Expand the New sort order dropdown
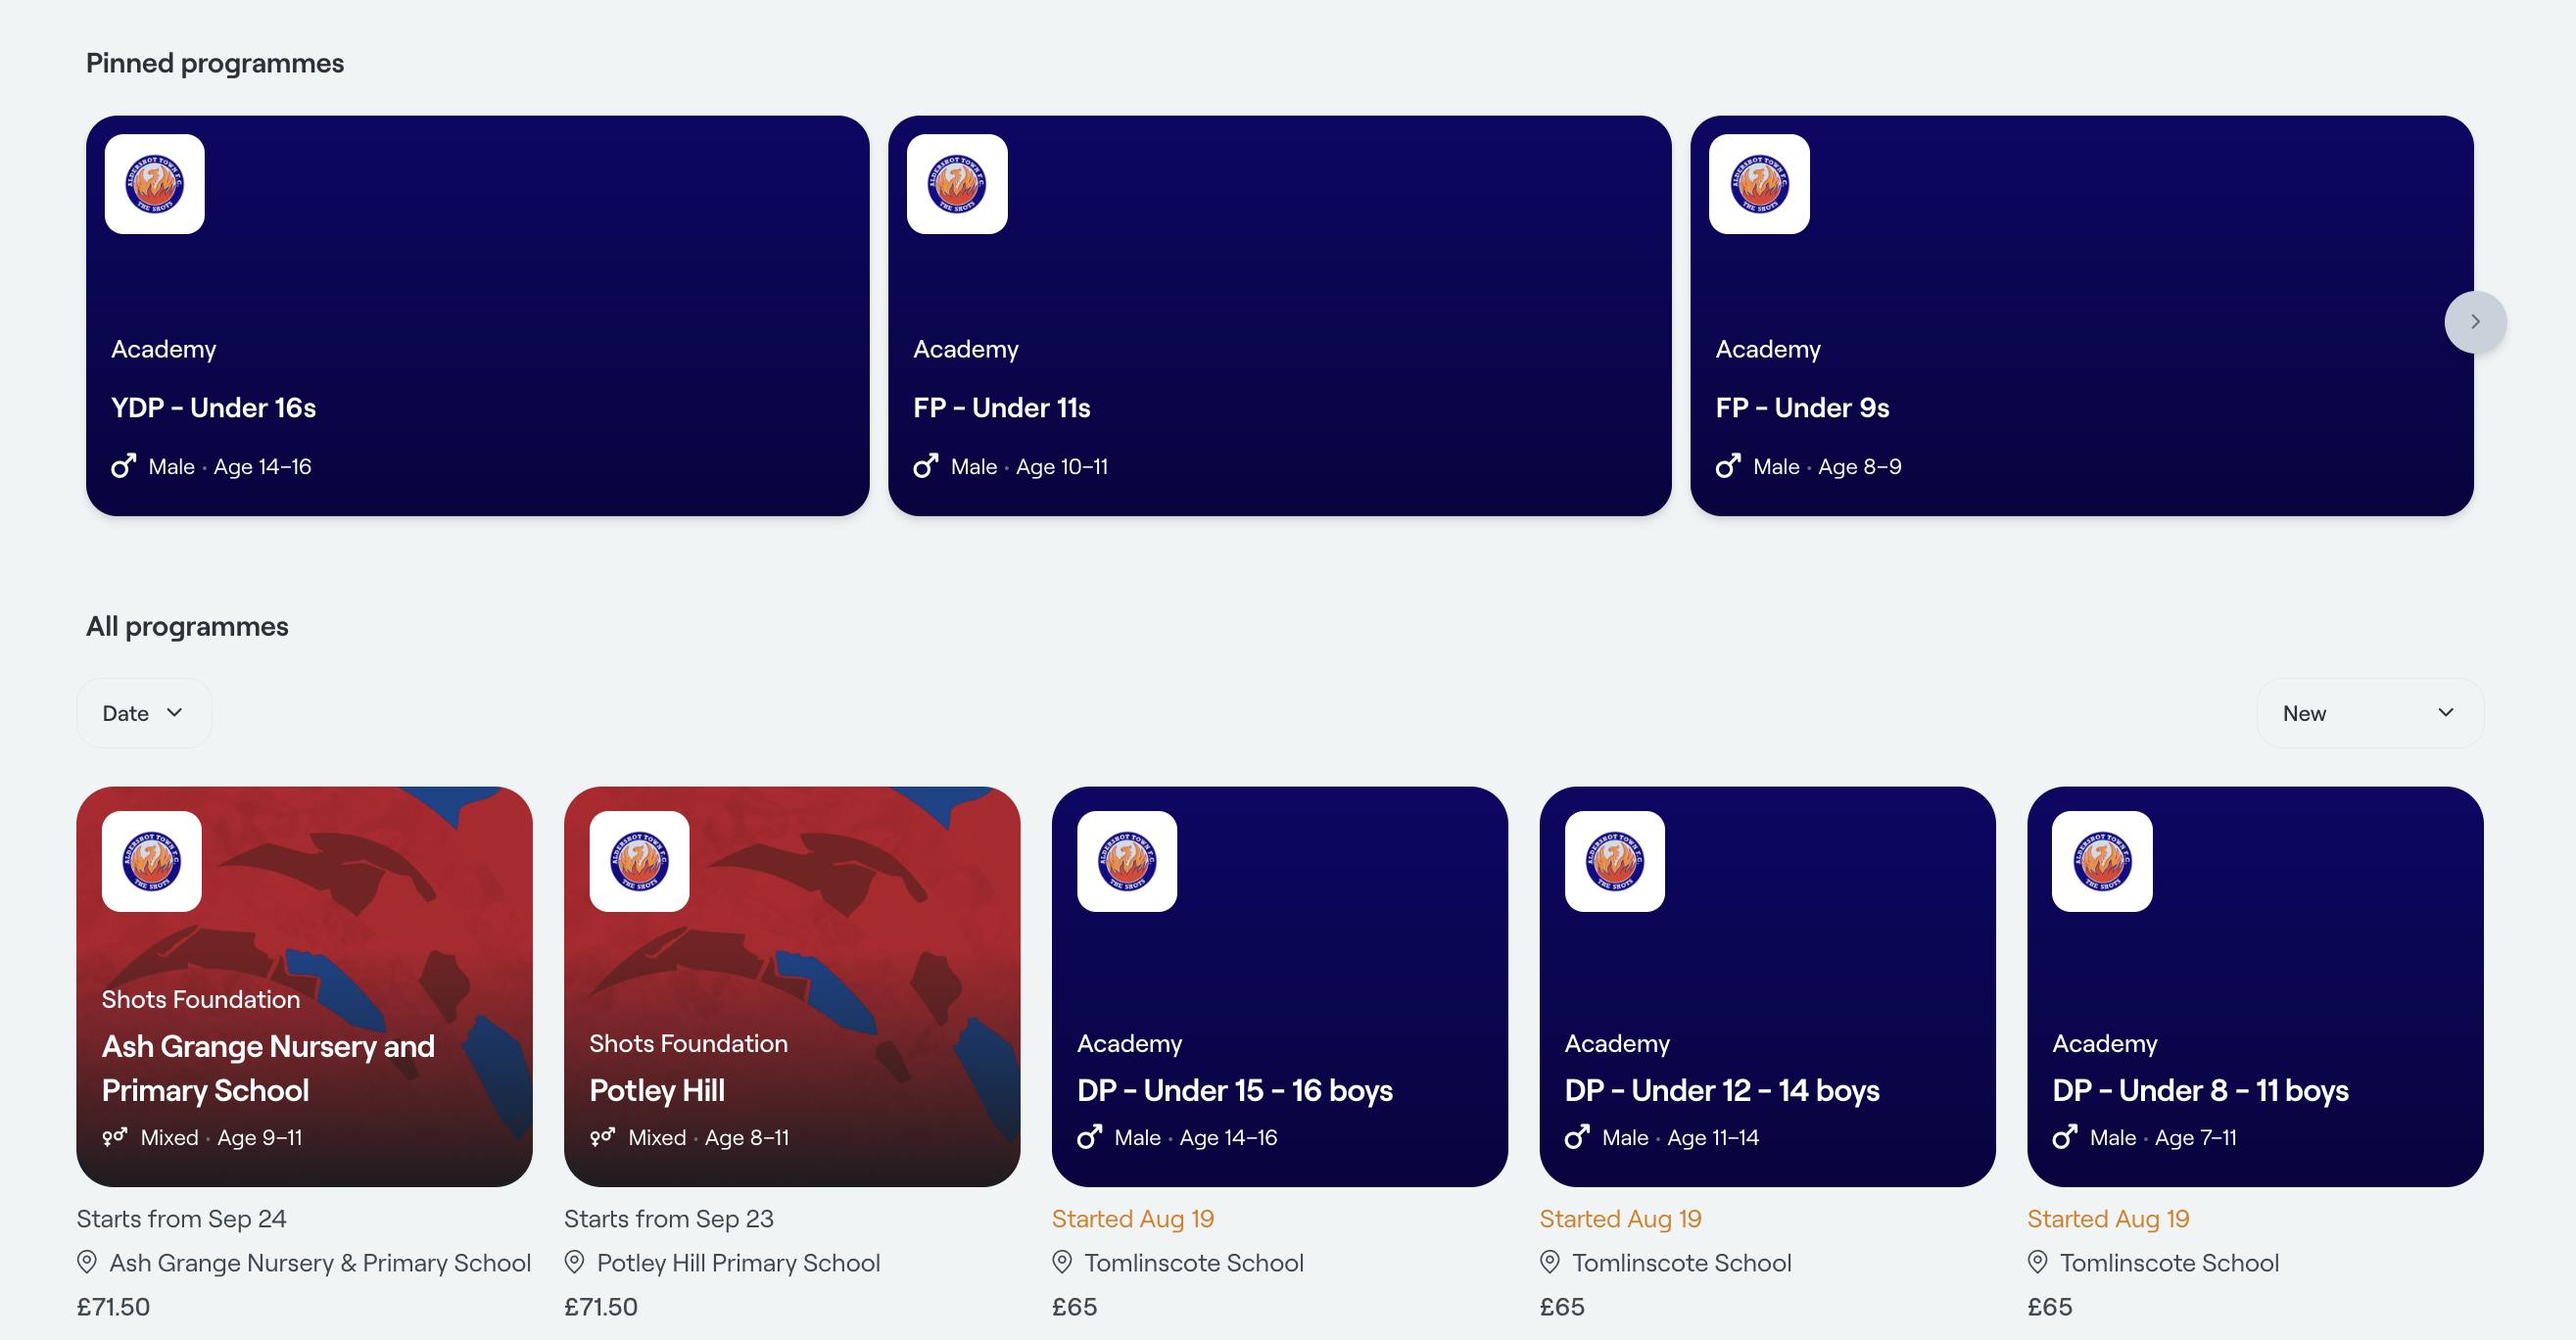The height and width of the screenshot is (1340, 2576). (2370, 713)
